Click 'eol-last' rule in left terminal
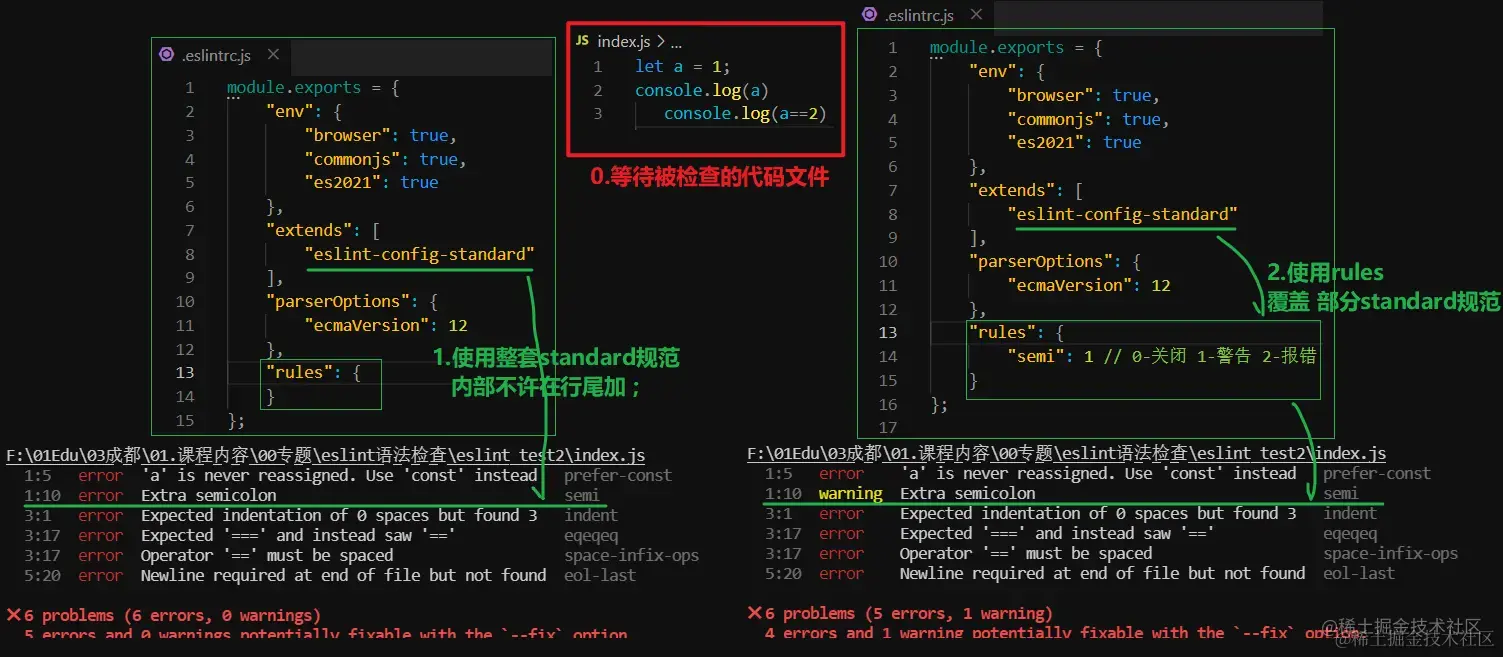 [600, 575]
